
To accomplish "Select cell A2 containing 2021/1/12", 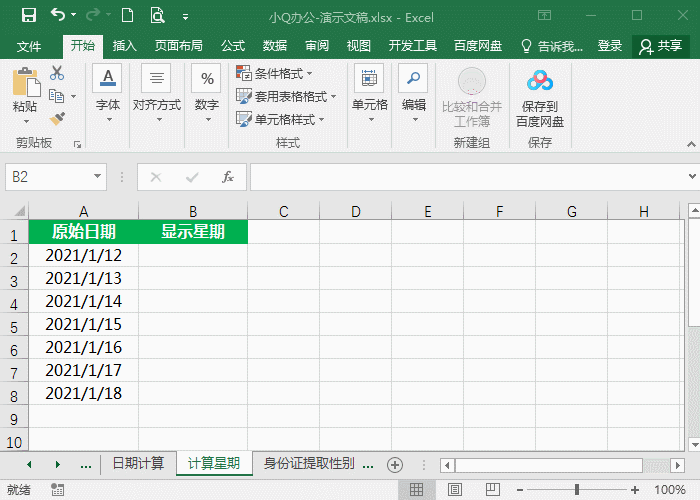I will [83, 255].
